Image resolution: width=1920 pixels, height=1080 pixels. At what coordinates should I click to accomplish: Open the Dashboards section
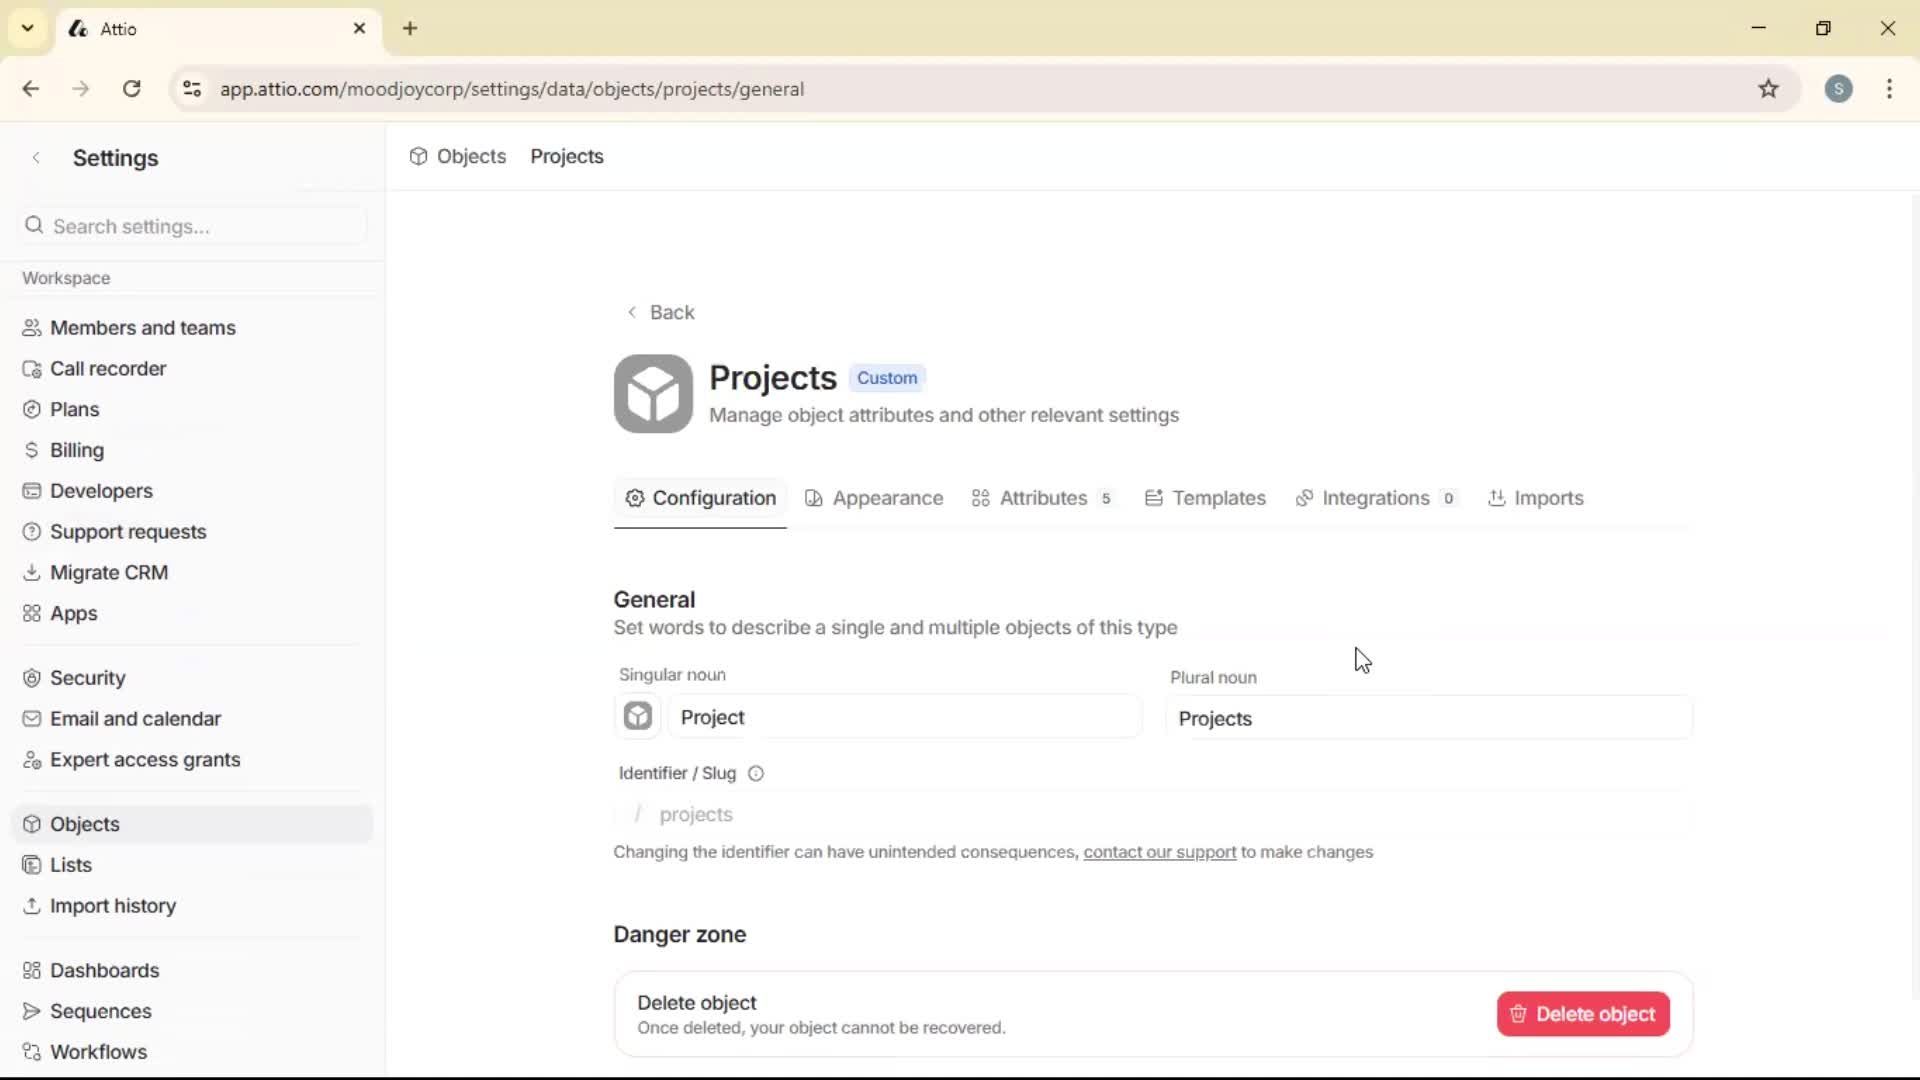(x=104, y=969)
